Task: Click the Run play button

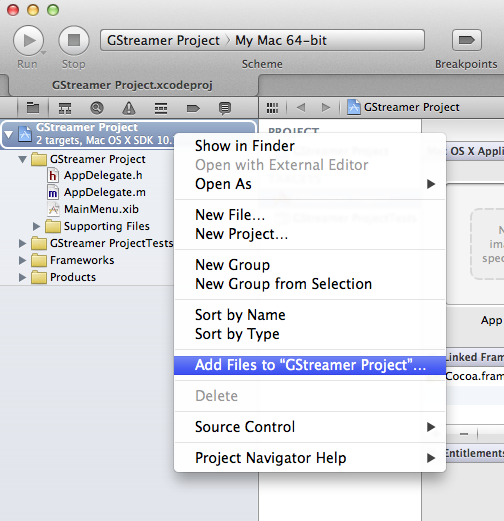Action: click(x=28, y=40)
